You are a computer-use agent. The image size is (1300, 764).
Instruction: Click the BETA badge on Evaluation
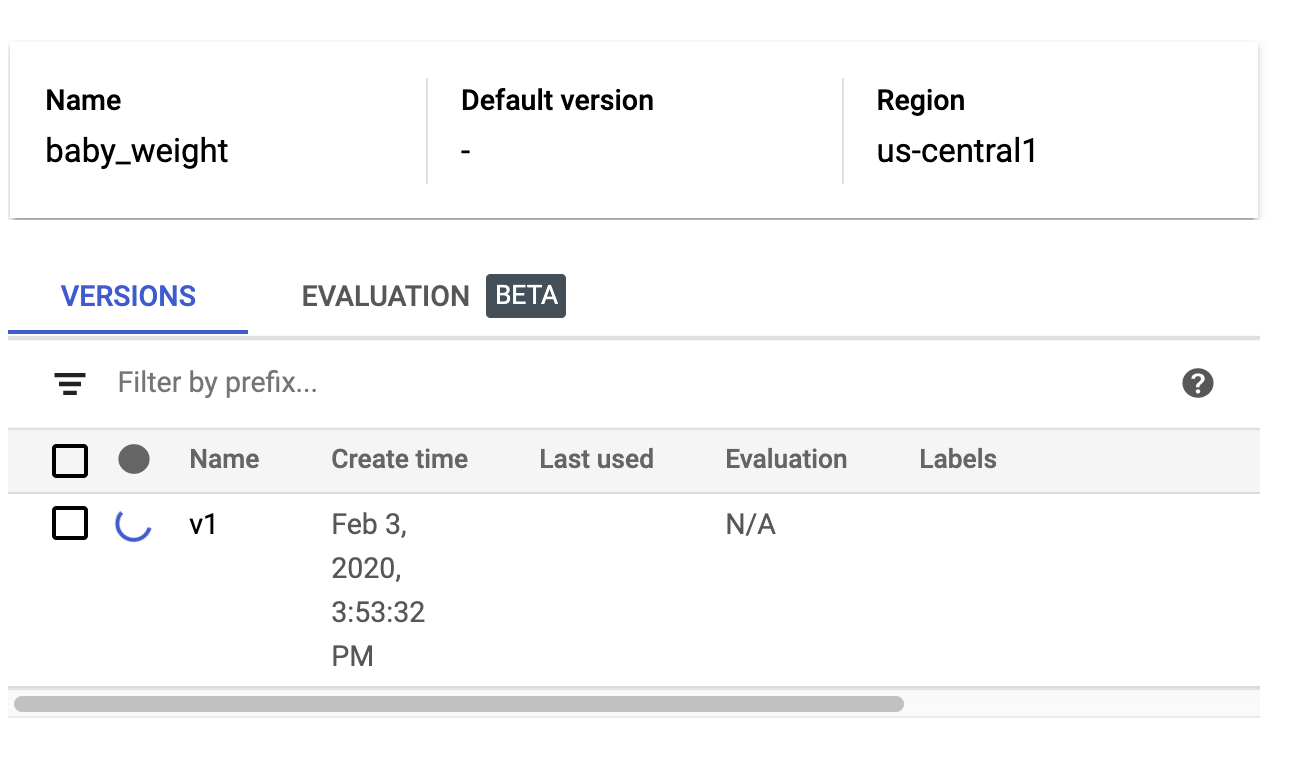(x=526, y=296)
